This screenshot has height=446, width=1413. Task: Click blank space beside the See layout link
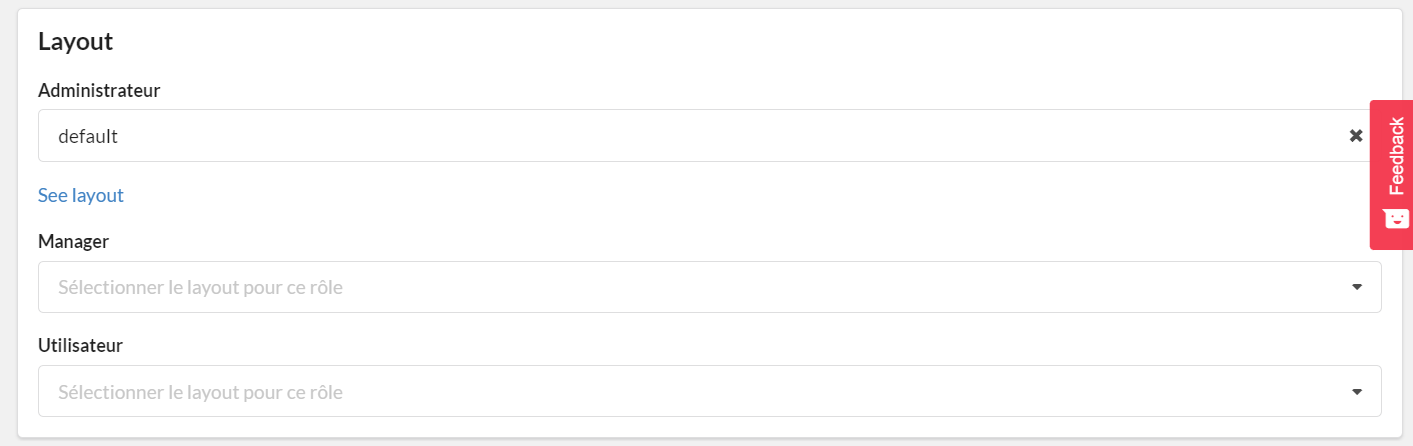[x=700, y=195]
